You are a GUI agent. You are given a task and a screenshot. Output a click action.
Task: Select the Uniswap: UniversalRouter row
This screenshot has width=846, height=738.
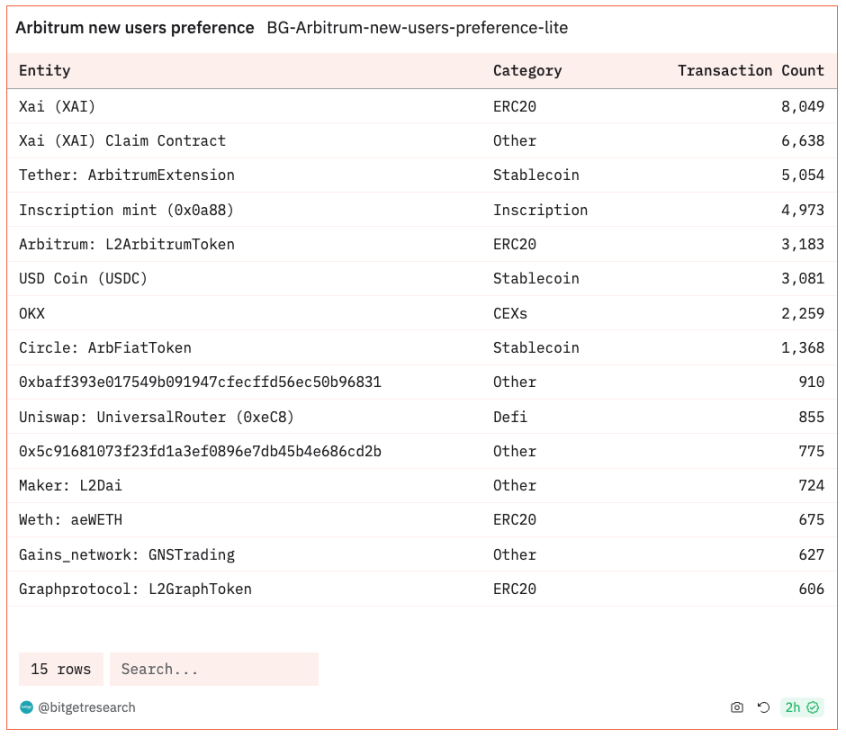tap(156, 417)
